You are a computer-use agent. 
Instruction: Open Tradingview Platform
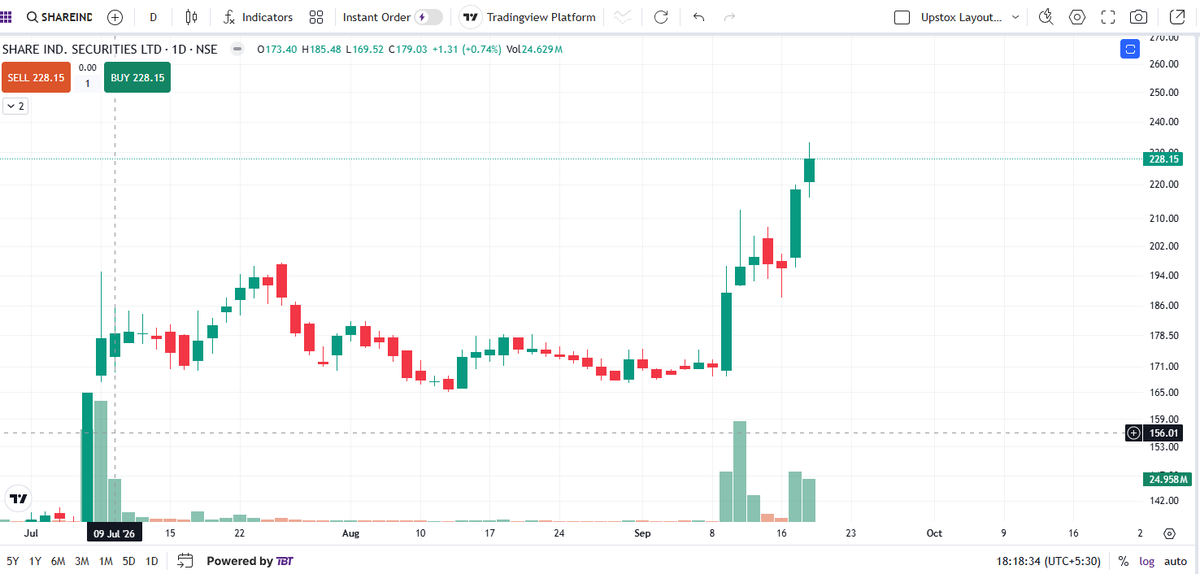(528, 17)
